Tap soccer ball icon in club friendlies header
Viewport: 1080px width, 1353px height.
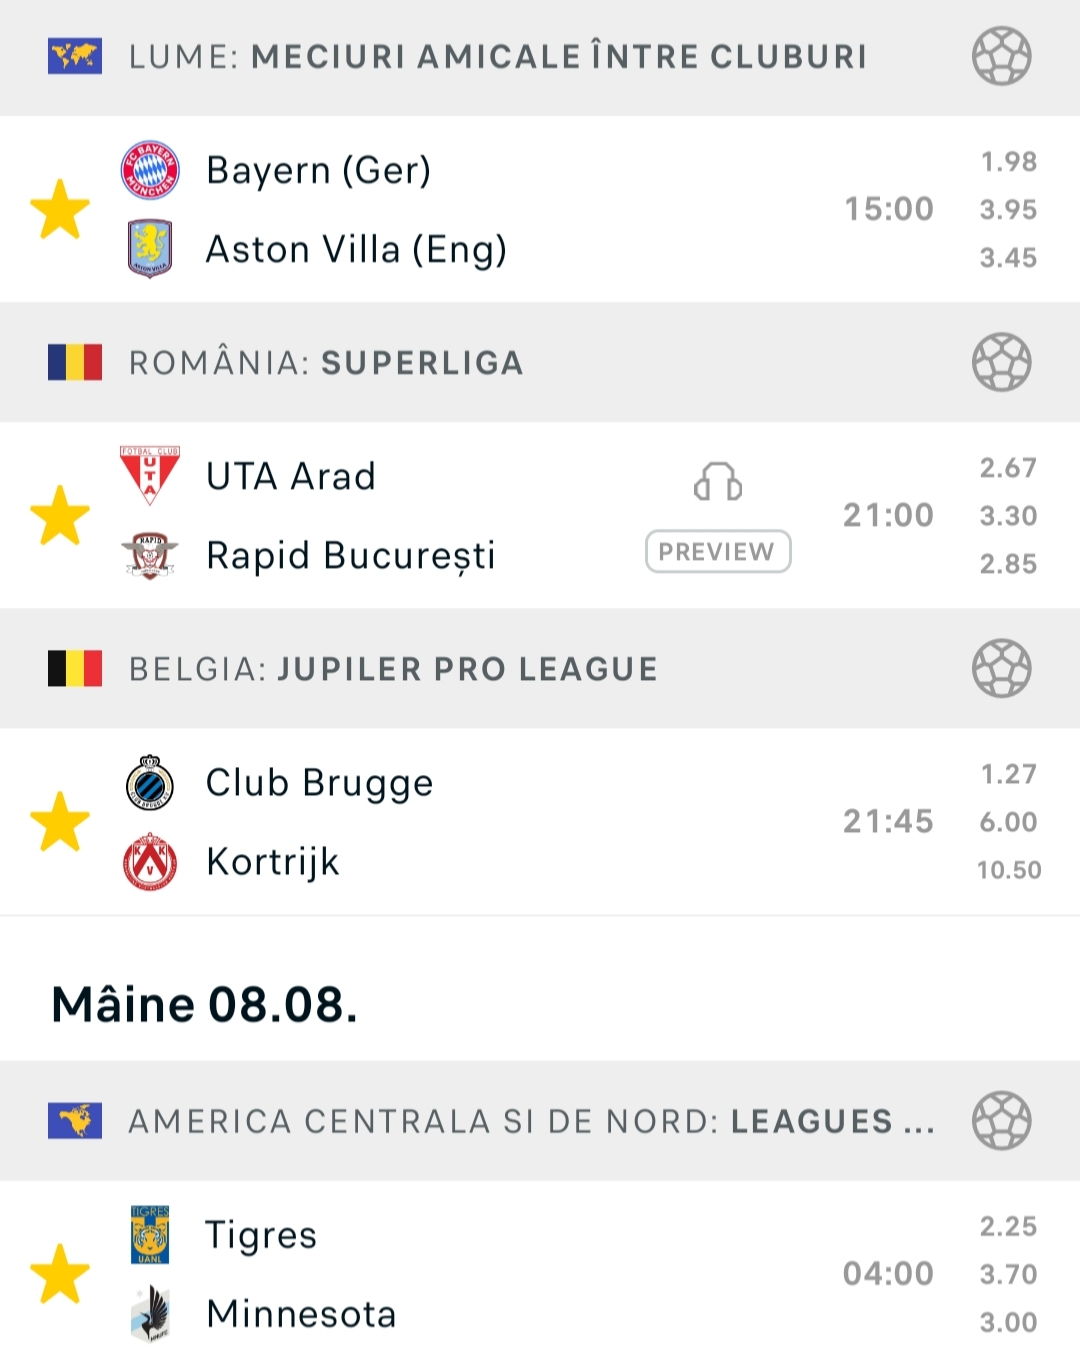(x=1001, y=56)
